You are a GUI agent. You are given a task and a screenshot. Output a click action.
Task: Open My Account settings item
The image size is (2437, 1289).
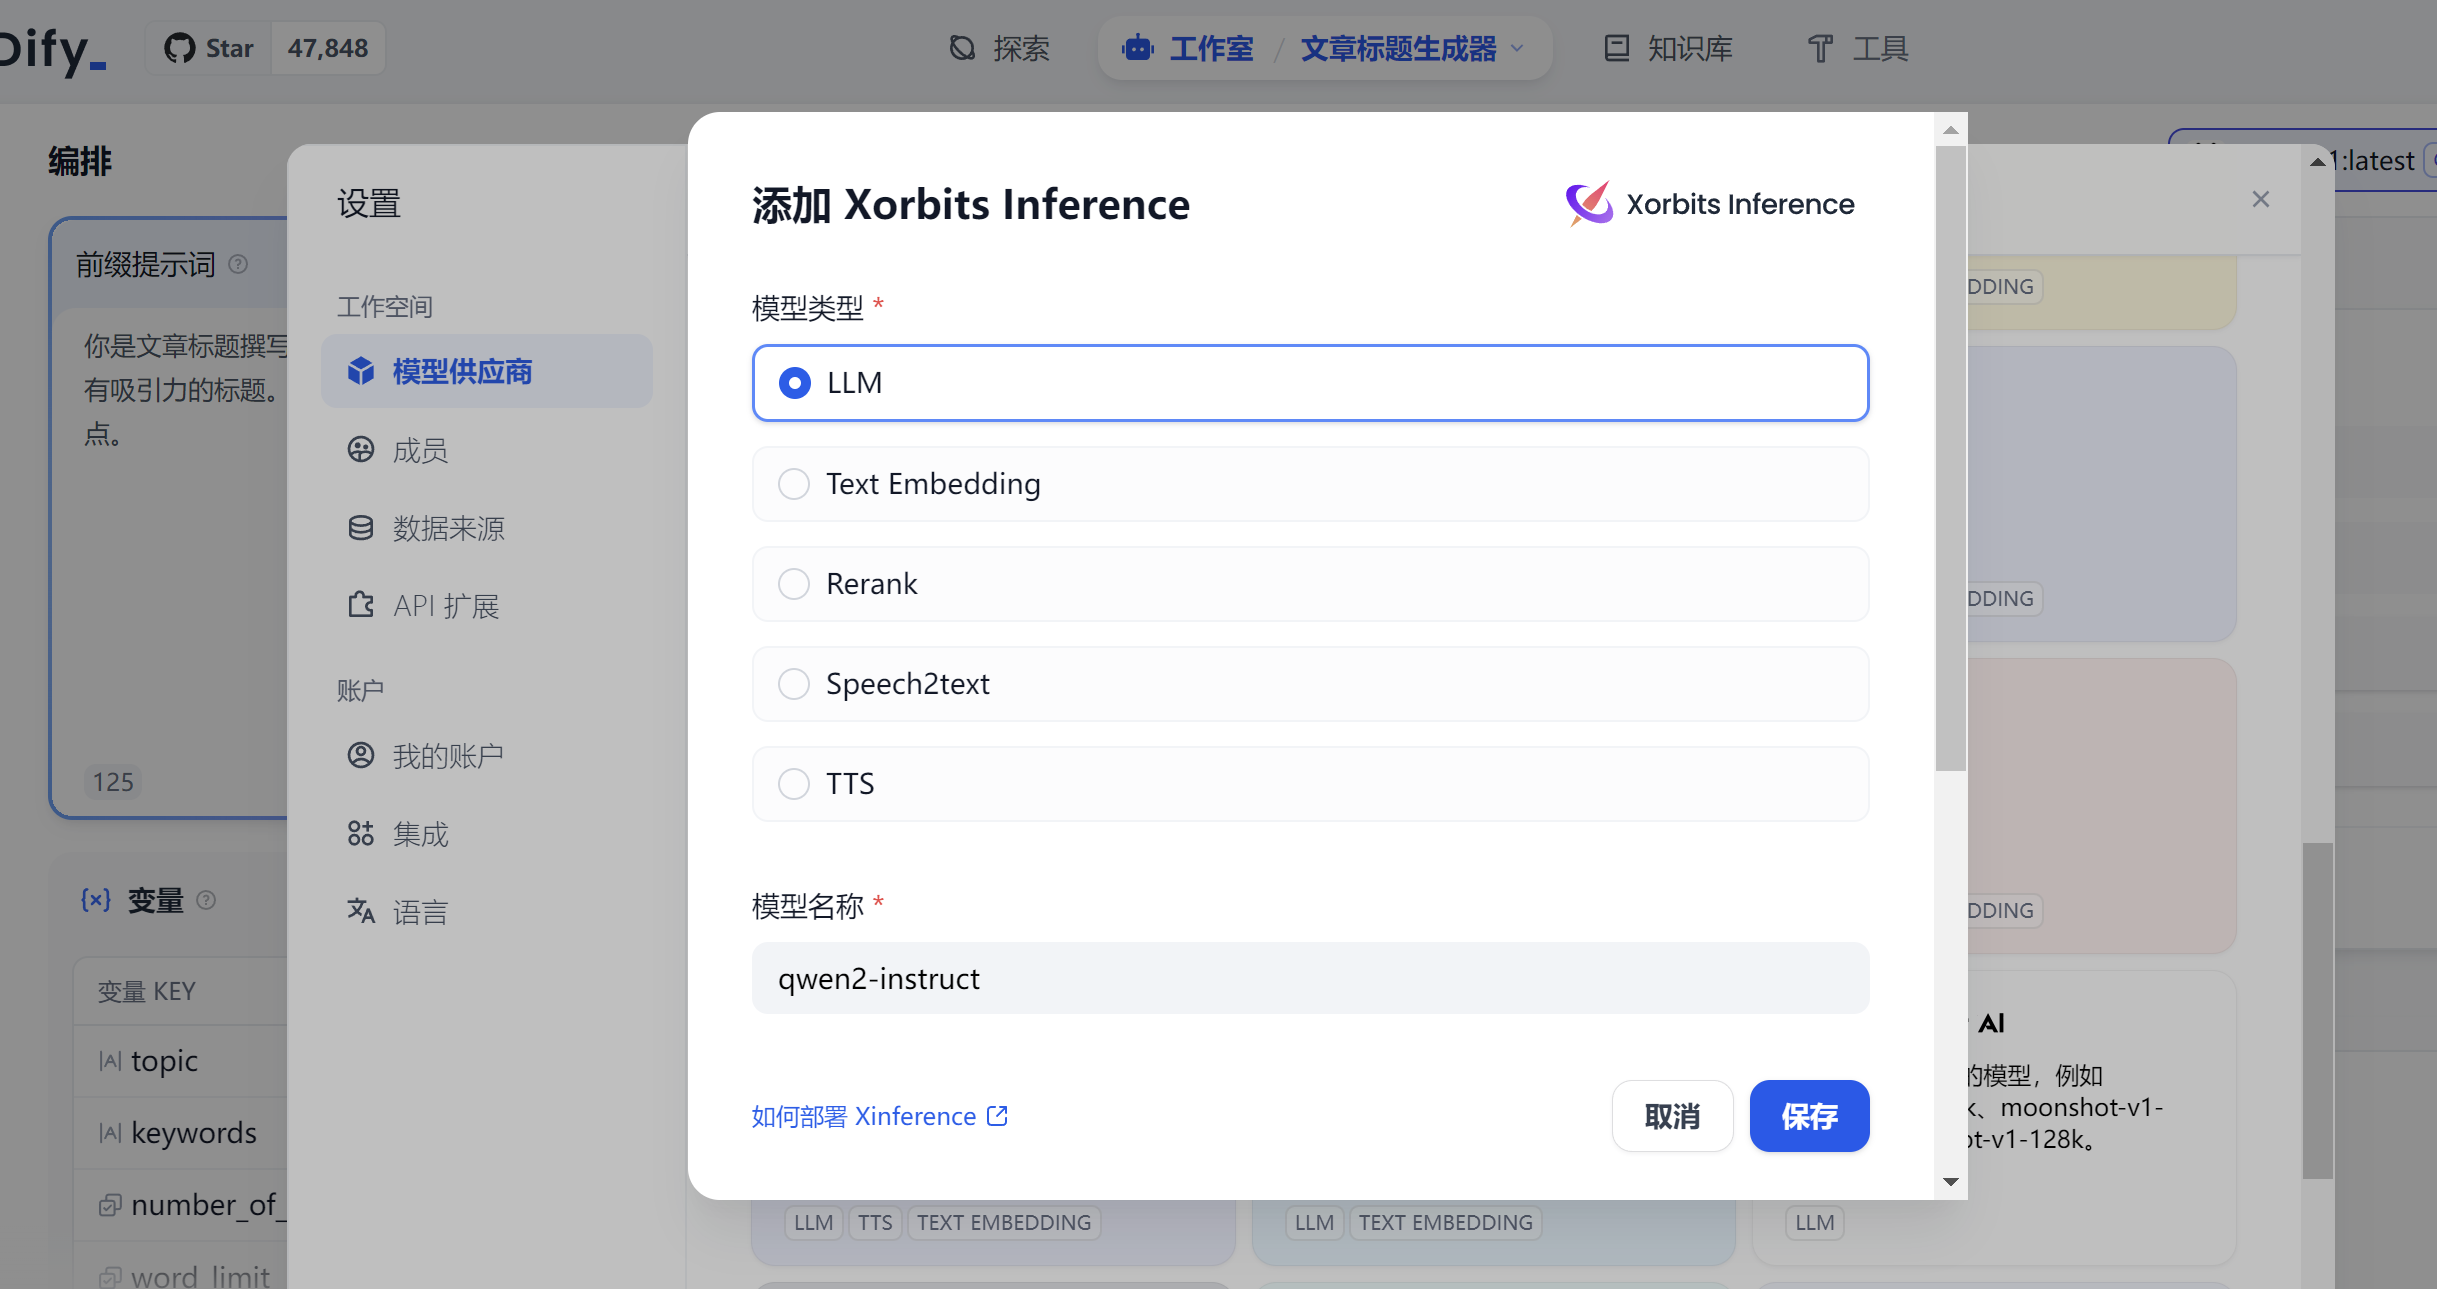(x=487, y=756)
